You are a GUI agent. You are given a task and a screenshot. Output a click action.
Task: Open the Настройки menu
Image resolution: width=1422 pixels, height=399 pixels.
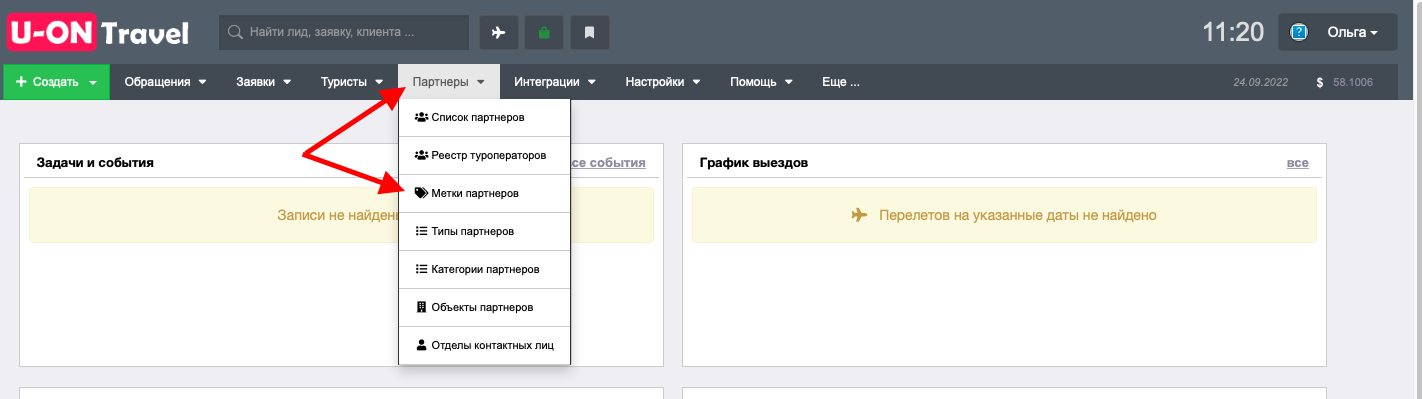(662, 82)
